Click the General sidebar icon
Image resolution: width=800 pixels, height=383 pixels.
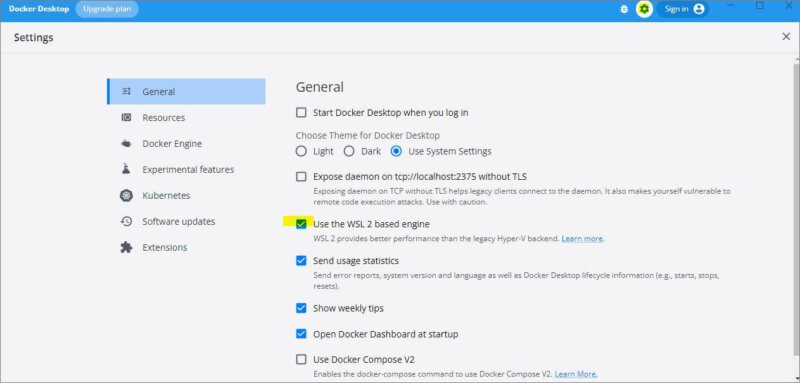(127, 92)
